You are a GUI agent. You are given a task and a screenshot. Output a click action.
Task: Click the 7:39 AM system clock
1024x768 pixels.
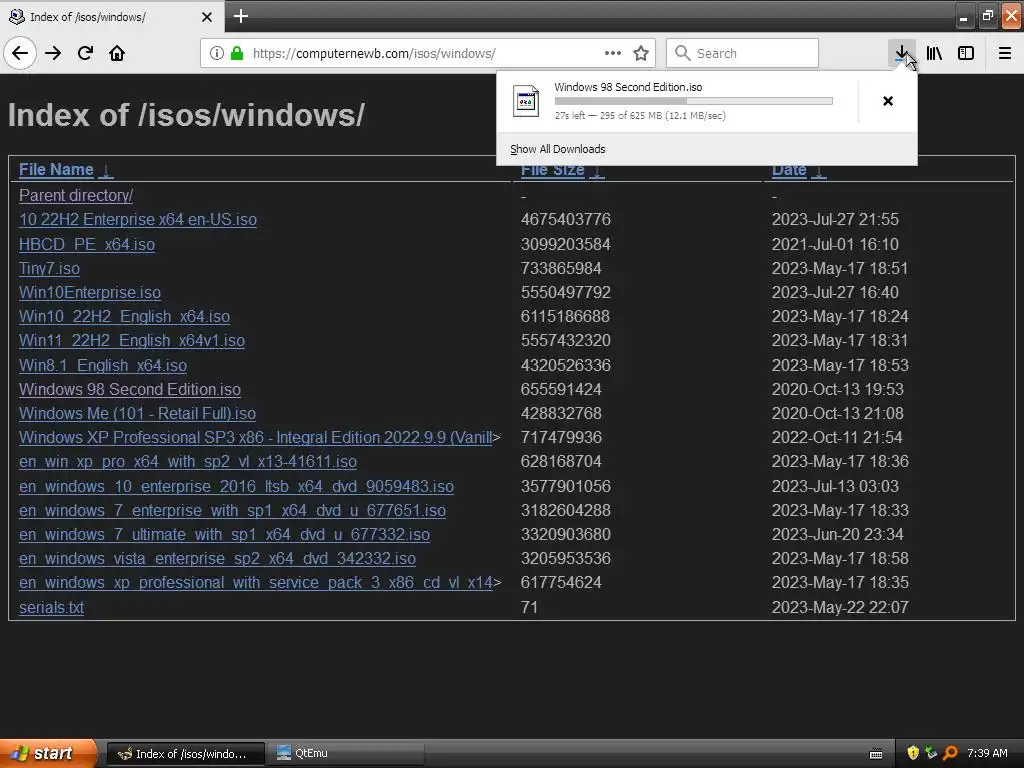[x=987, y=754]
